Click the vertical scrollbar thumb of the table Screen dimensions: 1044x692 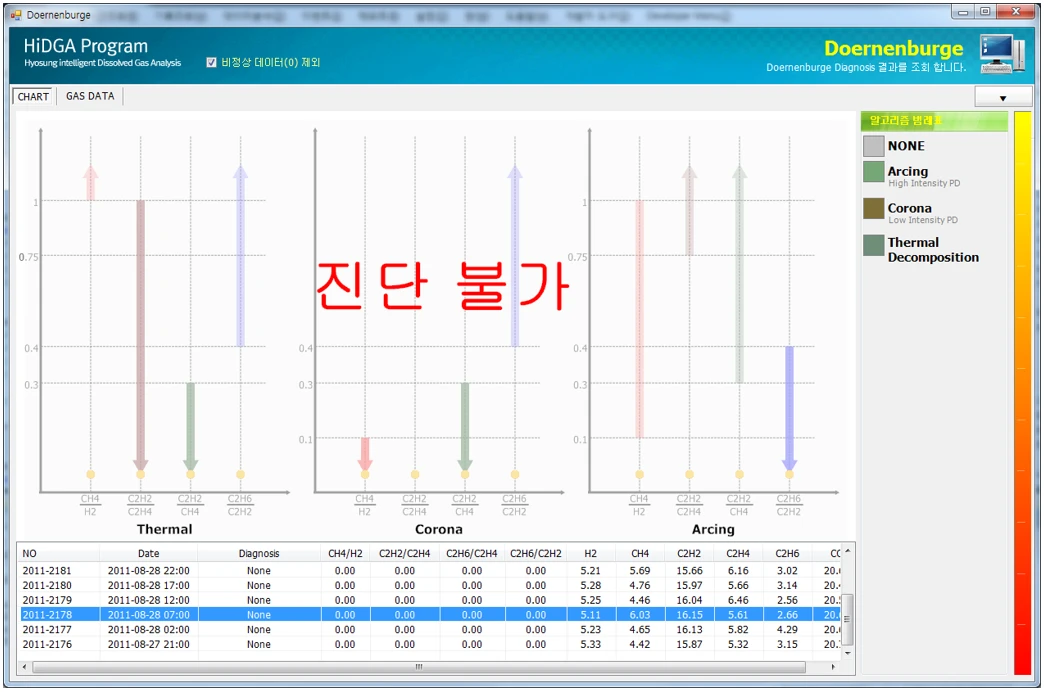(x=848, y=619)
